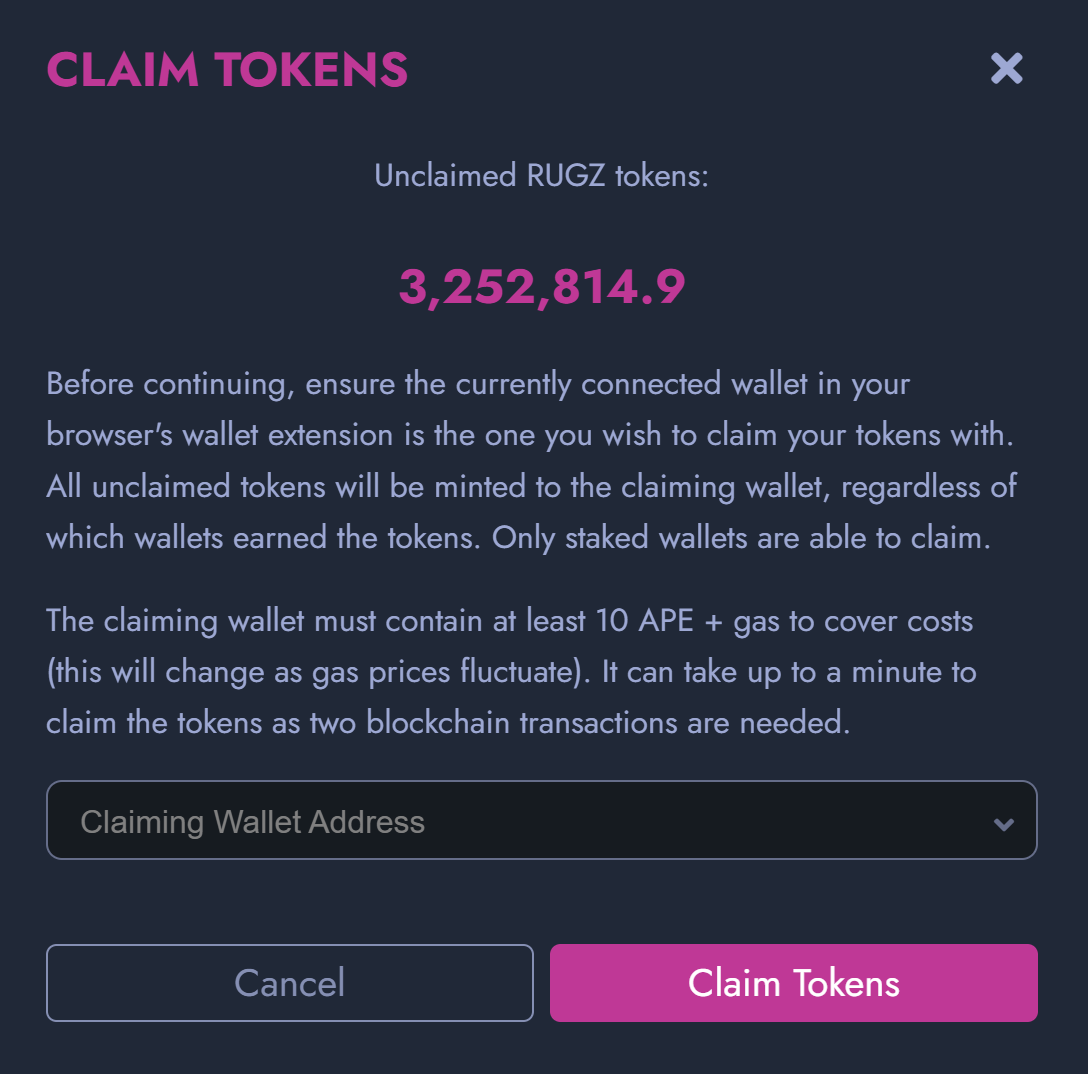Select the unclaimed amount 3,252,814.9
1088x1074 pixels.
coord(542,288)
